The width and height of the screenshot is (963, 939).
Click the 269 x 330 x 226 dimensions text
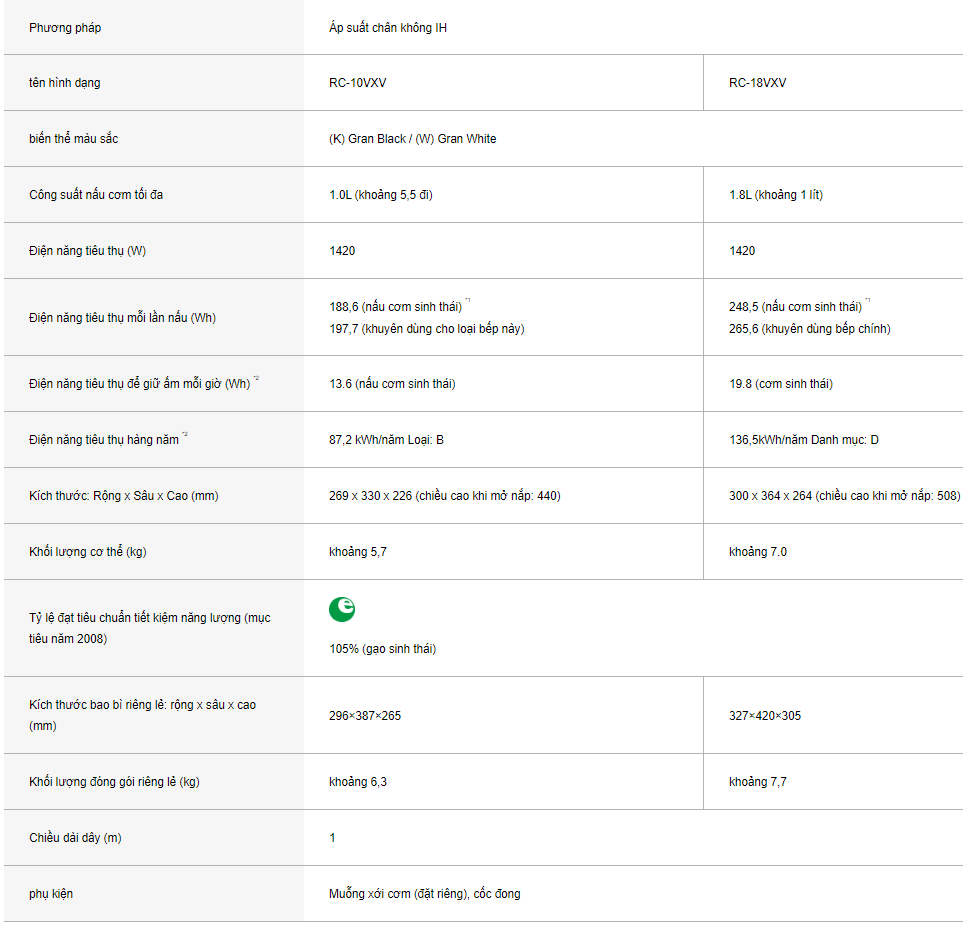(444, 496)
